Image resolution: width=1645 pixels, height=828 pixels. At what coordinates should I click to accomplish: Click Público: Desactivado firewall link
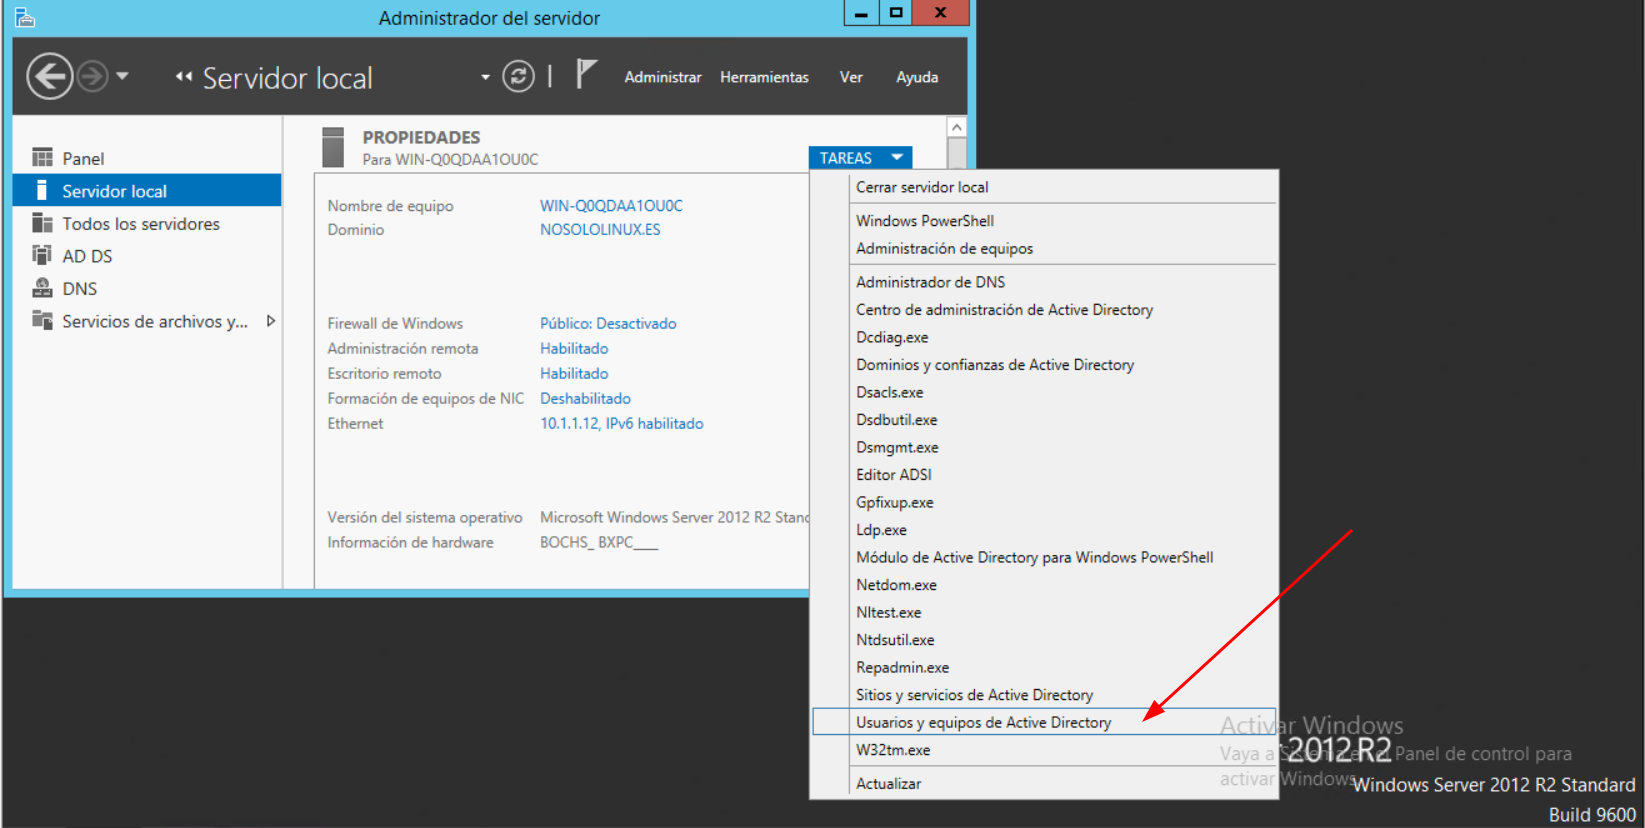pyautogui.click(x=608, y=323)
